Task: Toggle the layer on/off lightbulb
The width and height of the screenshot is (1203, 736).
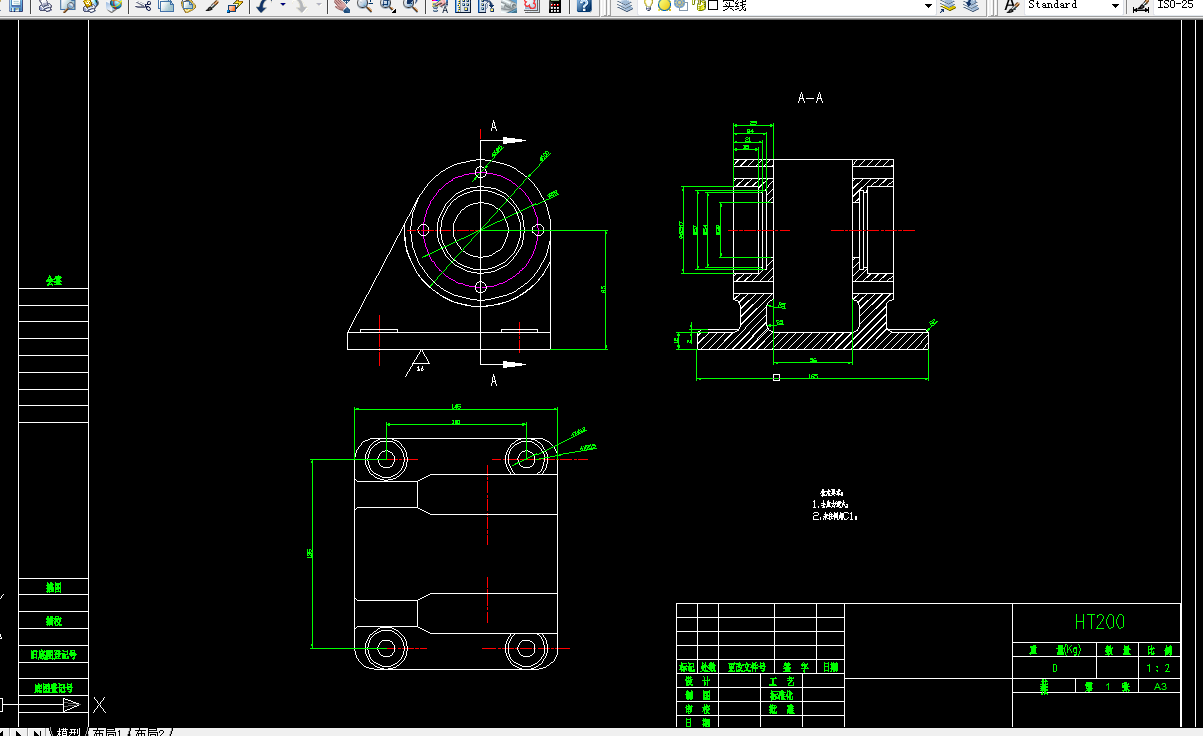Action: pyautogui.click(x=649, y=6)
